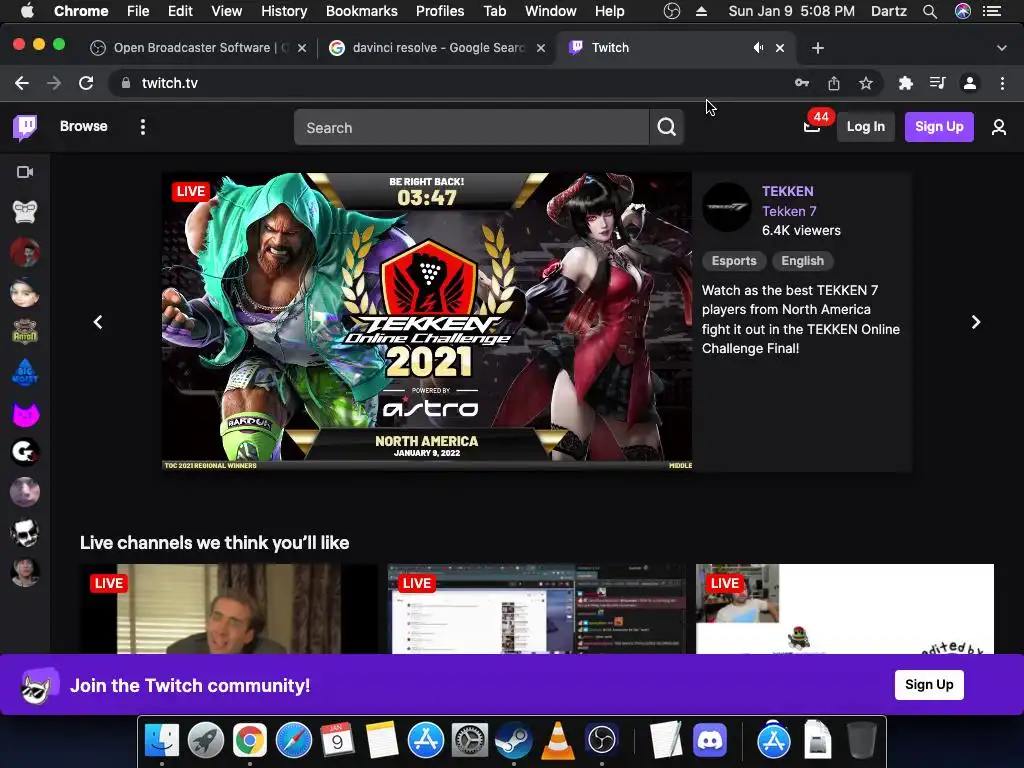Viewport: 1024px width, 768px height.
Task: Open the Profiles menu
Action: [x=440, y=11]
